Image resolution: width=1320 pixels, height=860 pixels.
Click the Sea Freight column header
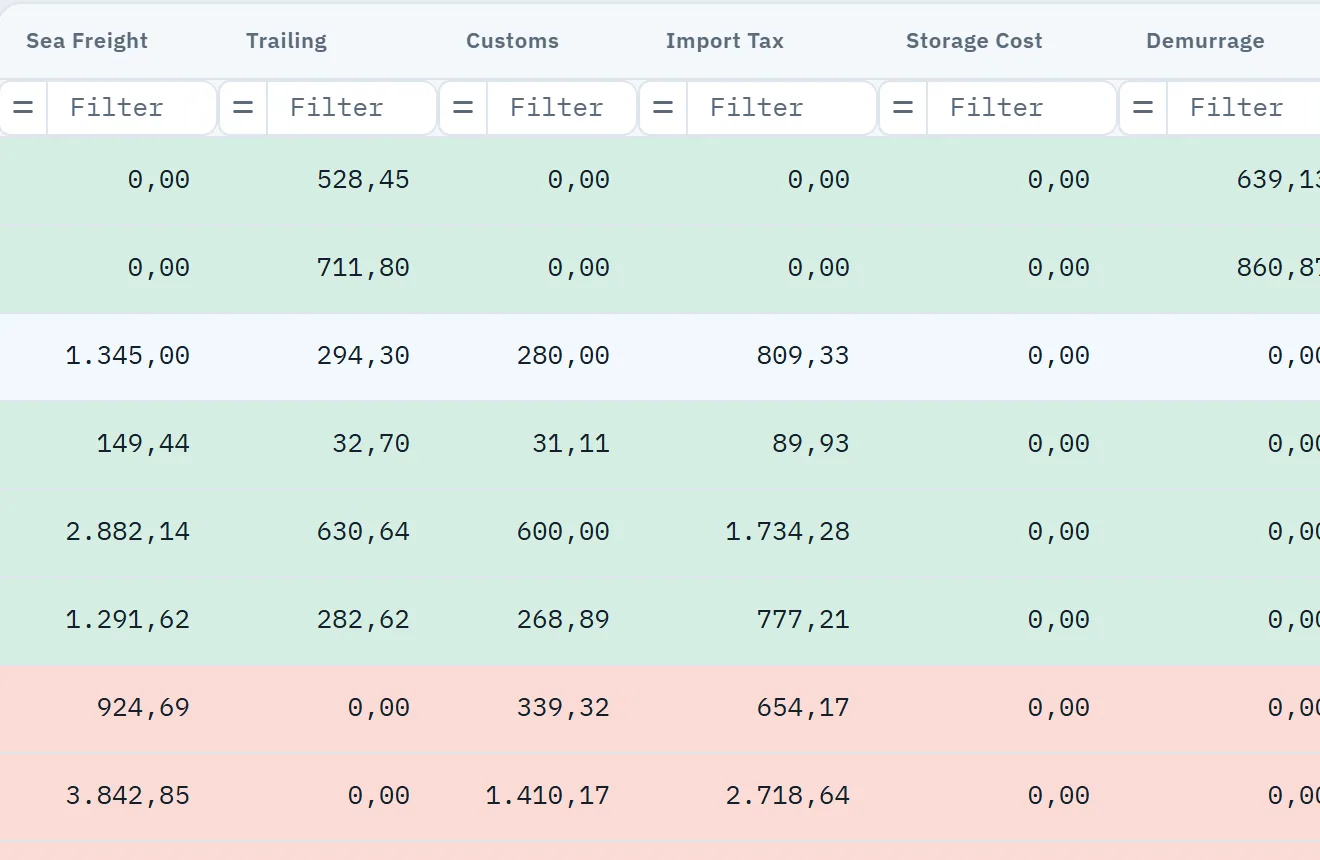(87, 41)
